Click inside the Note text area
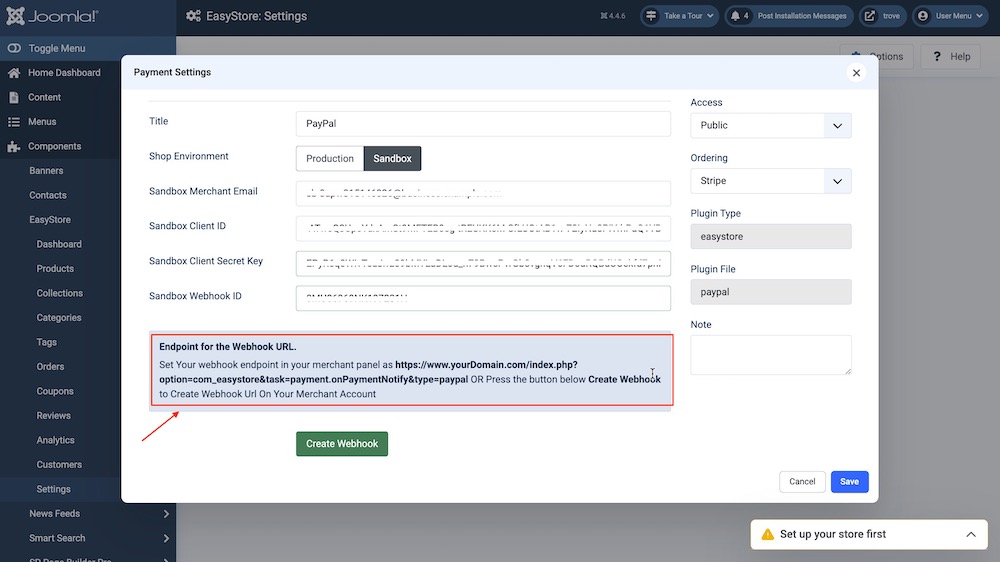 (770, 354)
